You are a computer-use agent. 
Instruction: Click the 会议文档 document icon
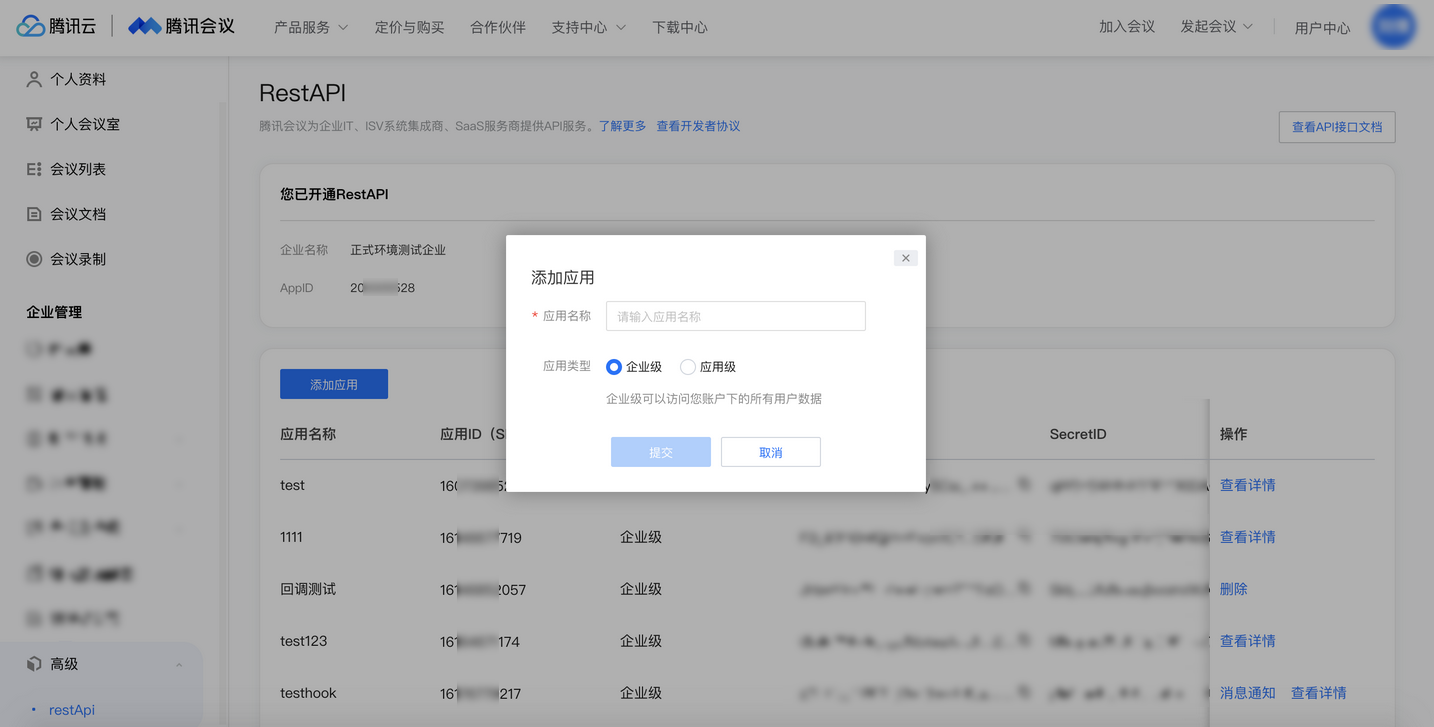coord(34,214)
